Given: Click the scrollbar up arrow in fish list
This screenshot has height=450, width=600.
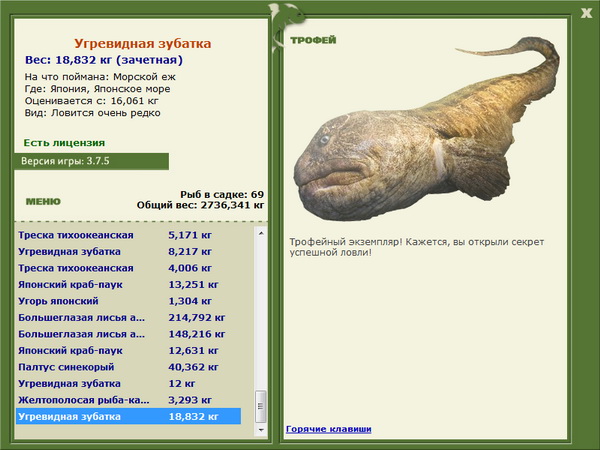Looking at the screenshot, I should (x=261, y=233).
